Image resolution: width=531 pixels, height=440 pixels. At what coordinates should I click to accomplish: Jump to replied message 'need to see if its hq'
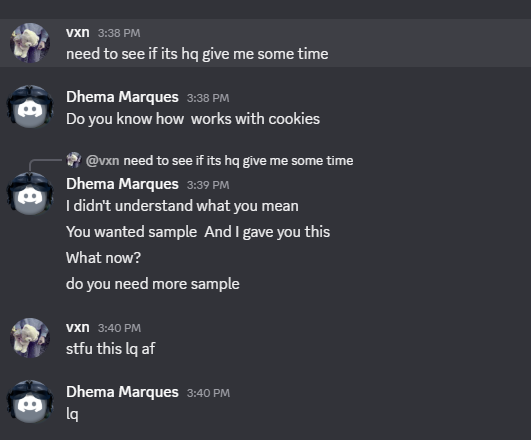click(x=238, y=161)
